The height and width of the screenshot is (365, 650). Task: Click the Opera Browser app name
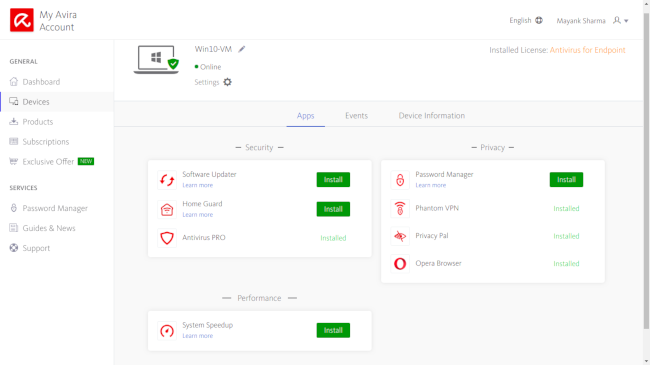(438, 263)
